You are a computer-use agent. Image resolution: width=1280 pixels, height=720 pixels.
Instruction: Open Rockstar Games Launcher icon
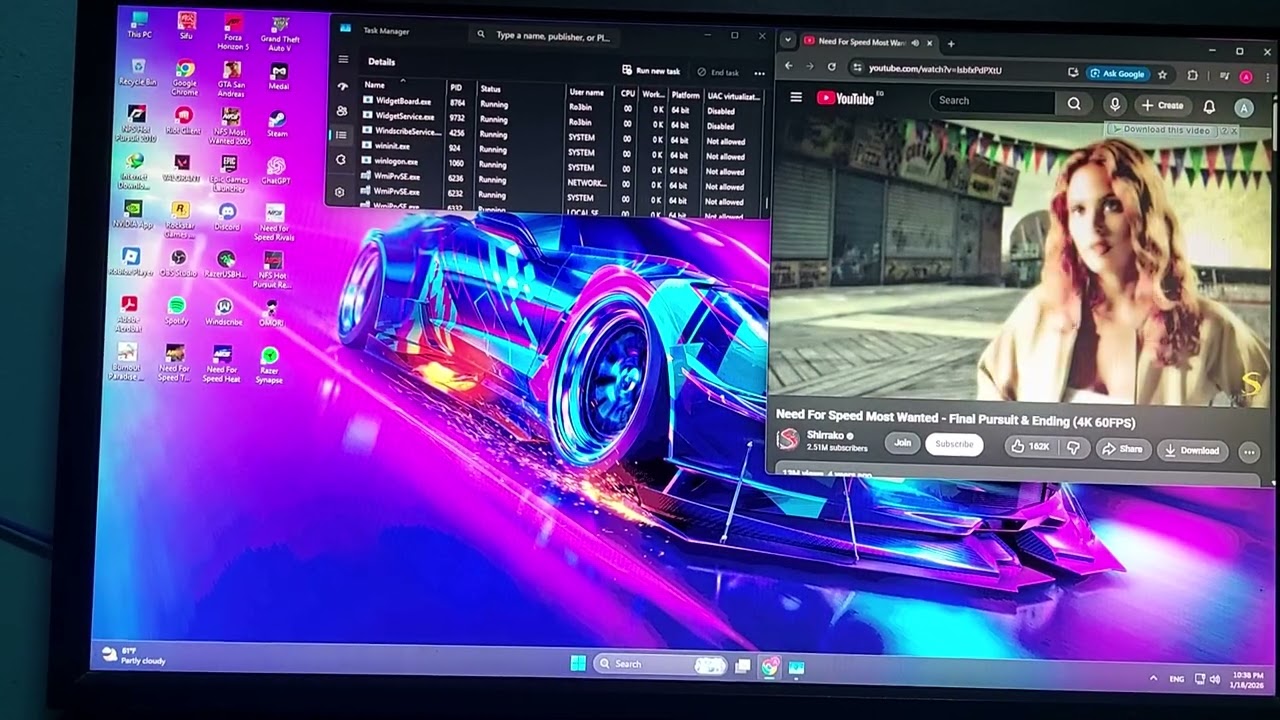click(180, 219)
